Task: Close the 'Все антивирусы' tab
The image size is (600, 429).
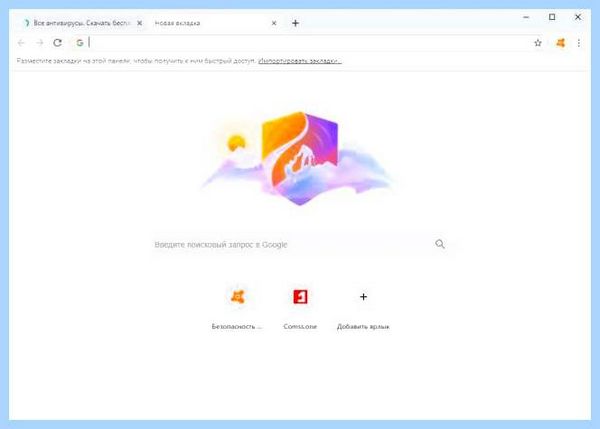Action: [x=140, y=23]
